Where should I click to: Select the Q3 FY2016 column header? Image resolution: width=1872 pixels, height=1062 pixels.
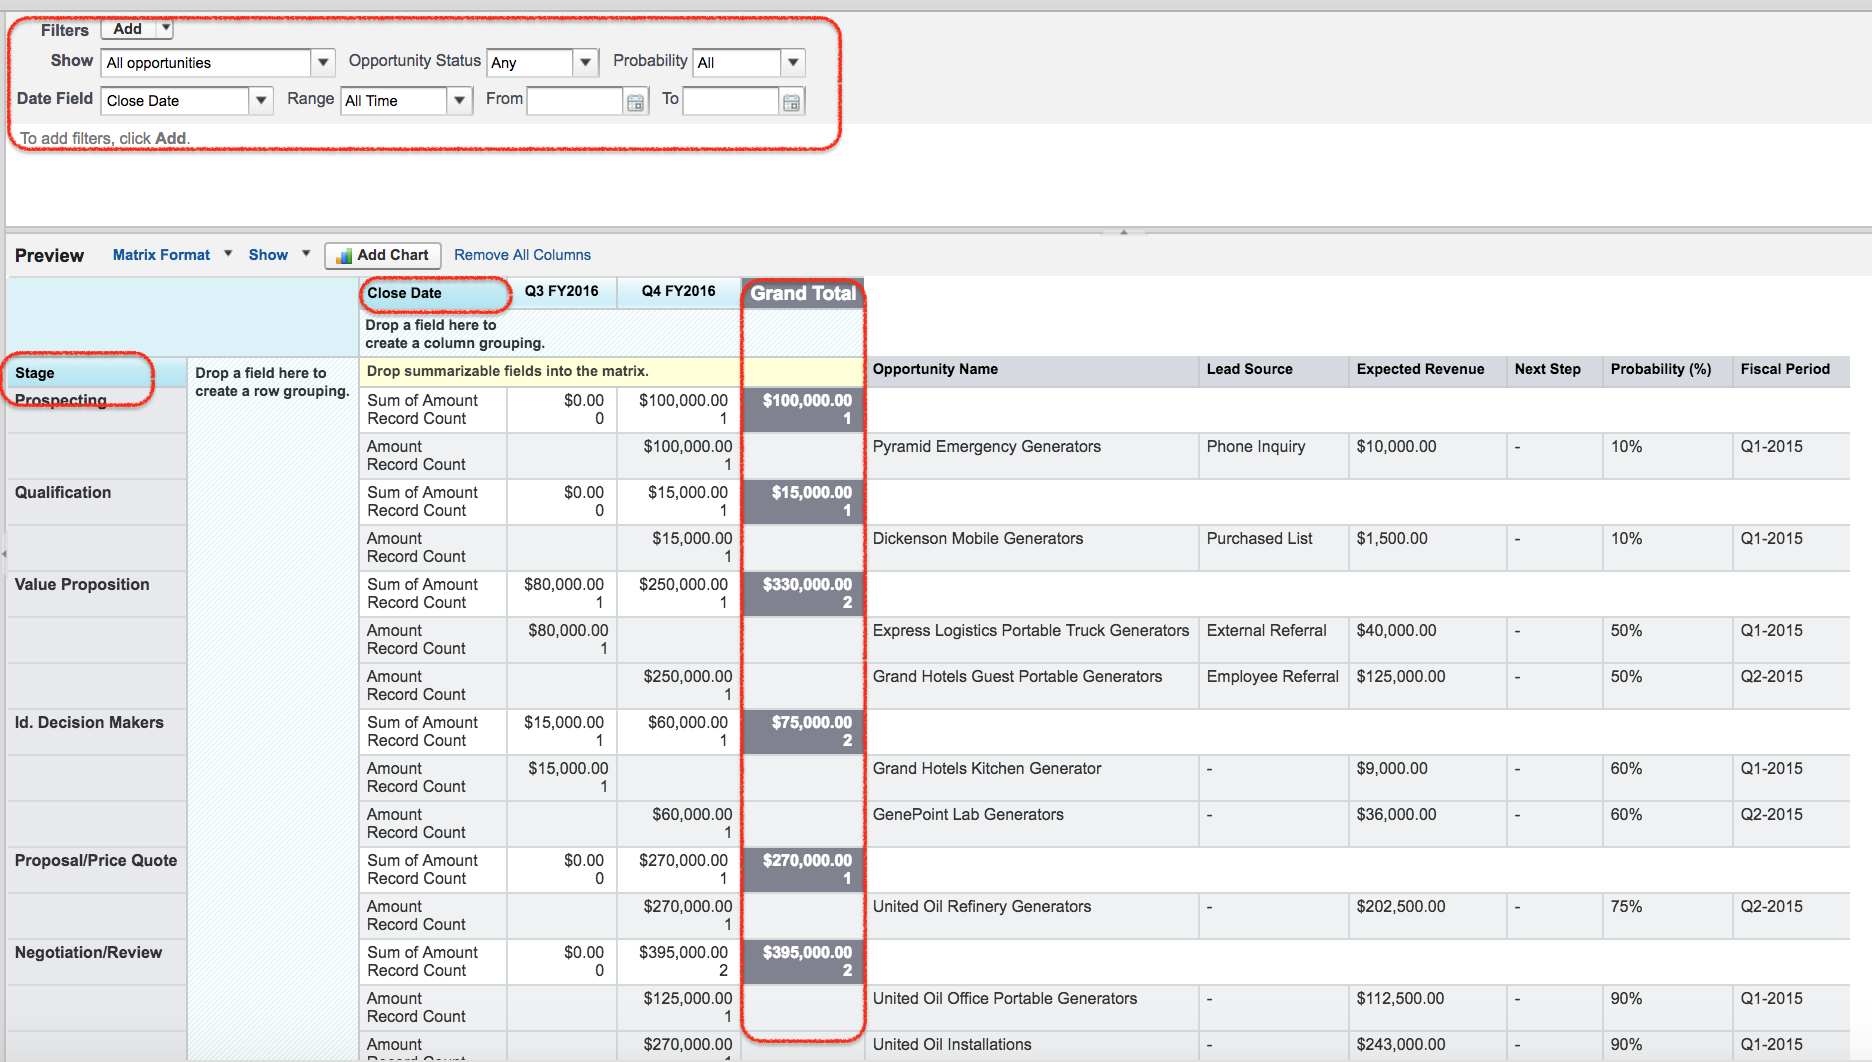(562, 291)
